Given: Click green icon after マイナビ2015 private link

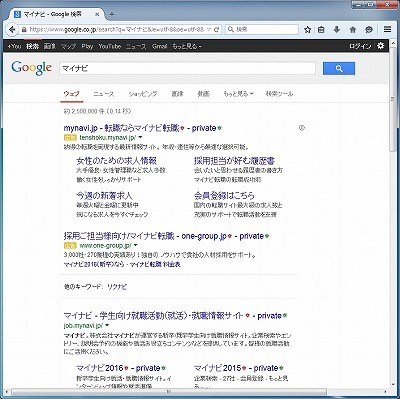Looking at the screenshot, I should click(x=282, y=368).
